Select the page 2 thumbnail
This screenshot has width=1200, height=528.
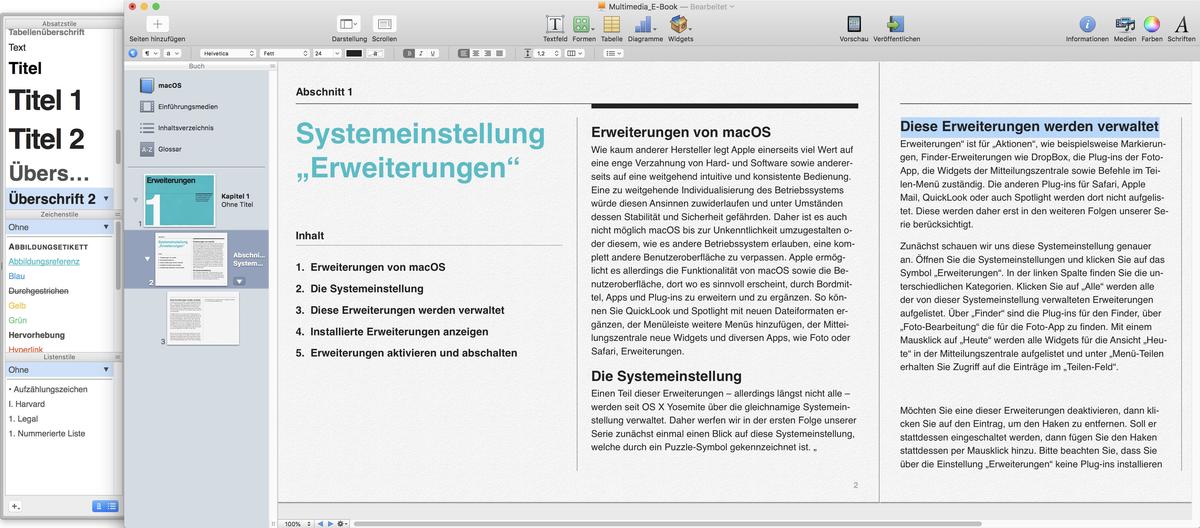pyautogui.click(x=191, y=260)
